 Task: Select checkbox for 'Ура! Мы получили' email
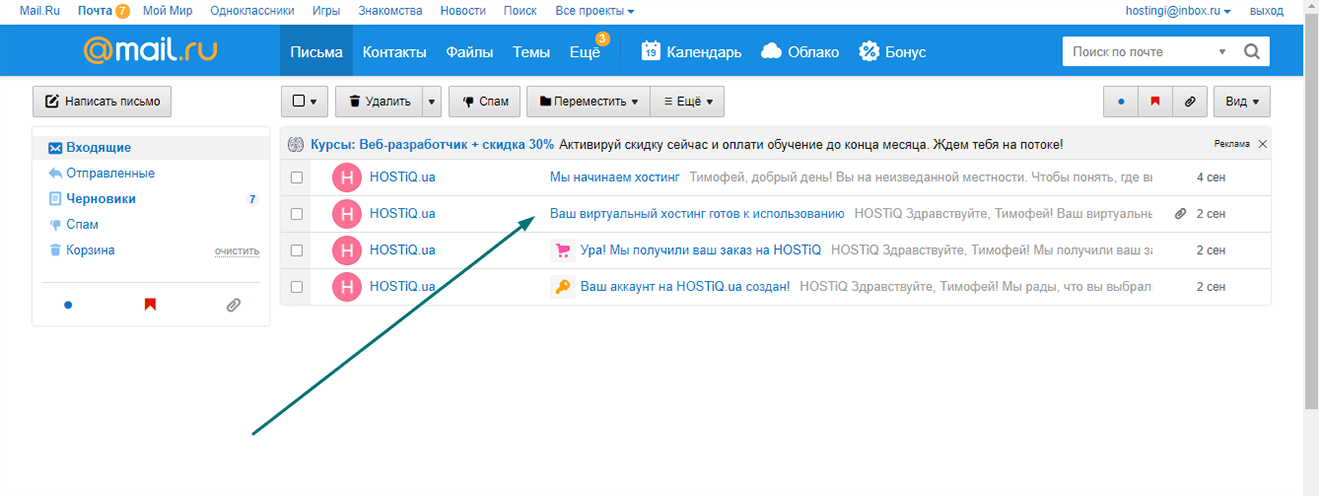coord(296,250)
